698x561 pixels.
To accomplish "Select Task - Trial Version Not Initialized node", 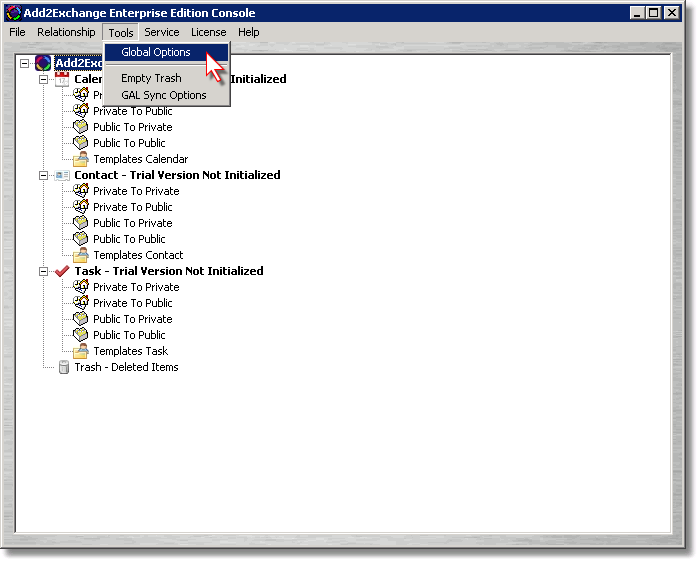I will point(169,272).
